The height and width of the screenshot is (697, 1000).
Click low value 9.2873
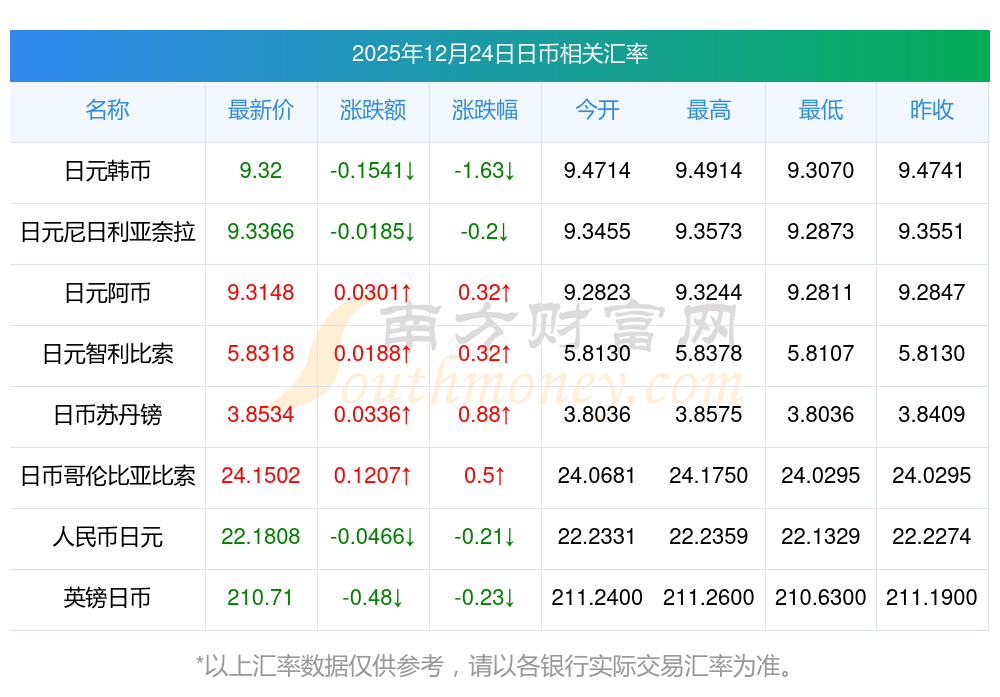(x=821, y=231)
